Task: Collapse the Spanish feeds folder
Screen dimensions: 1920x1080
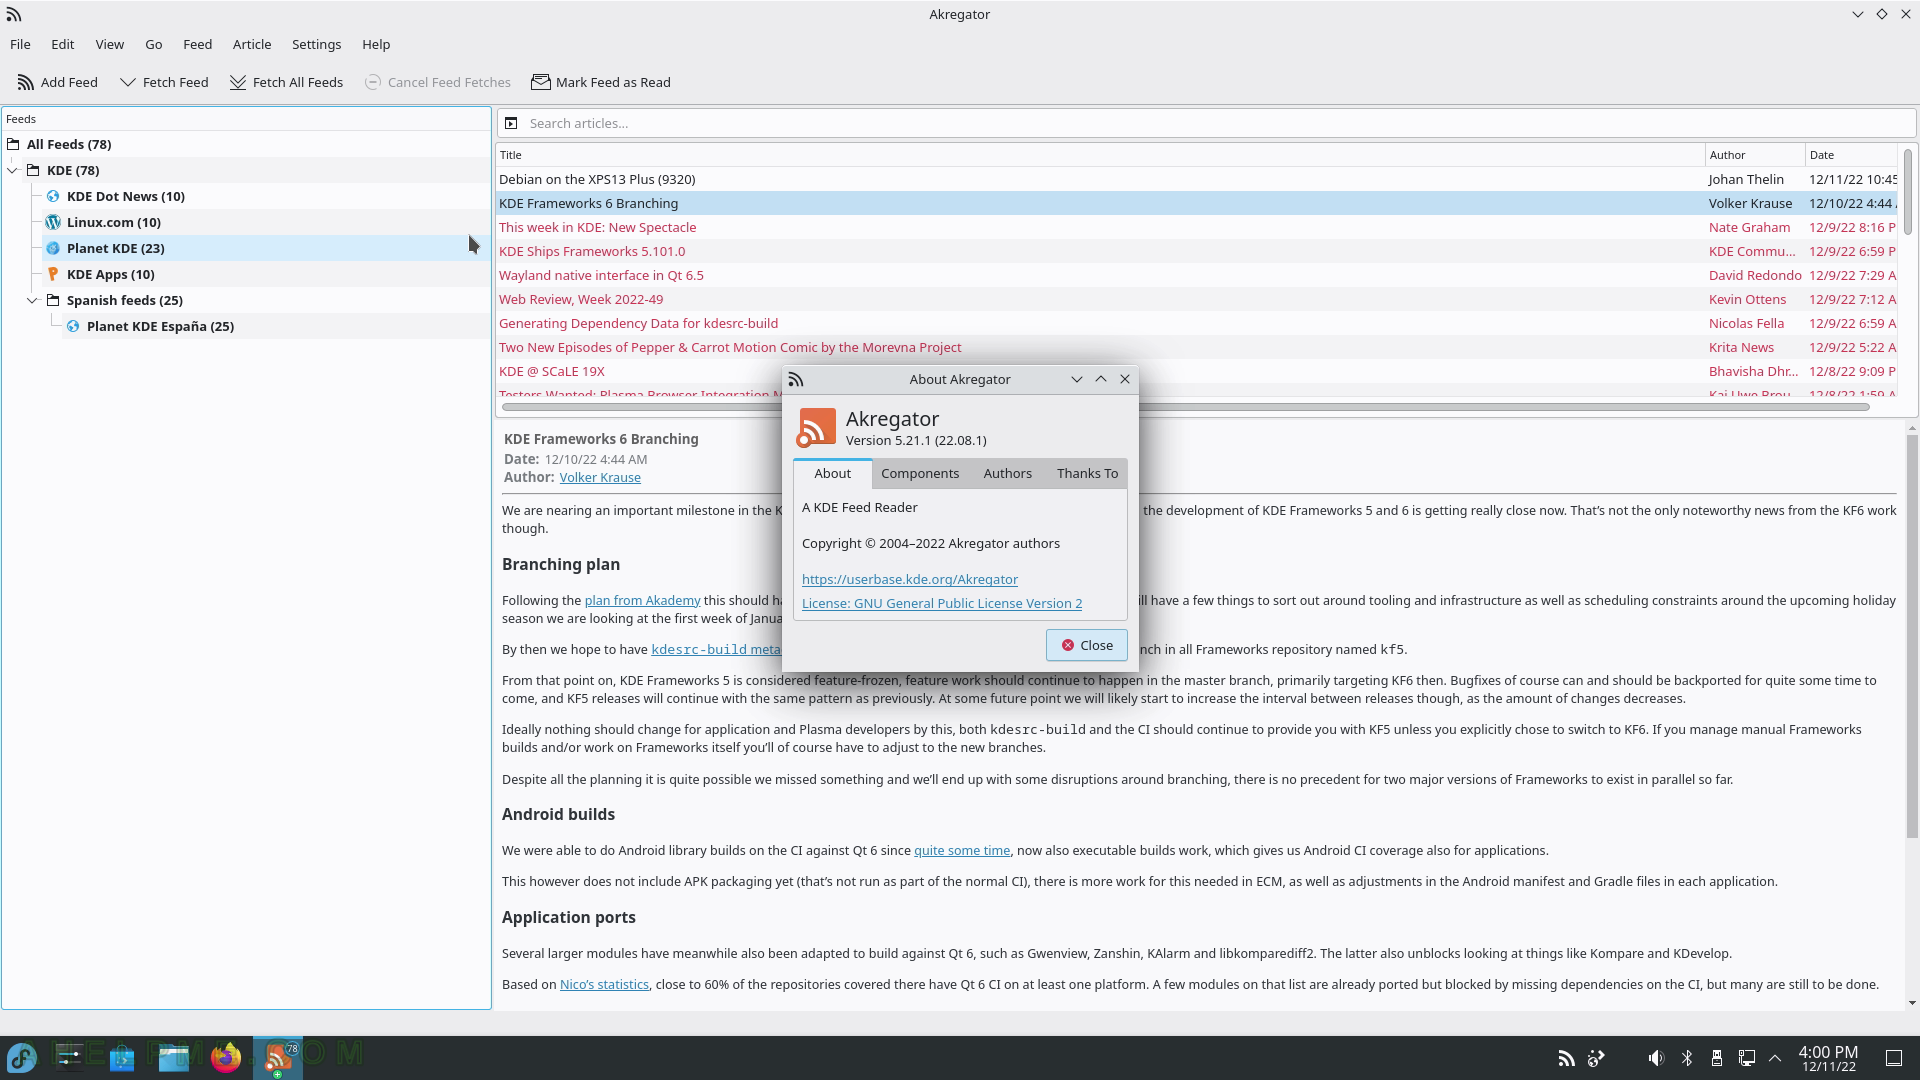Action: coord(32,300)
